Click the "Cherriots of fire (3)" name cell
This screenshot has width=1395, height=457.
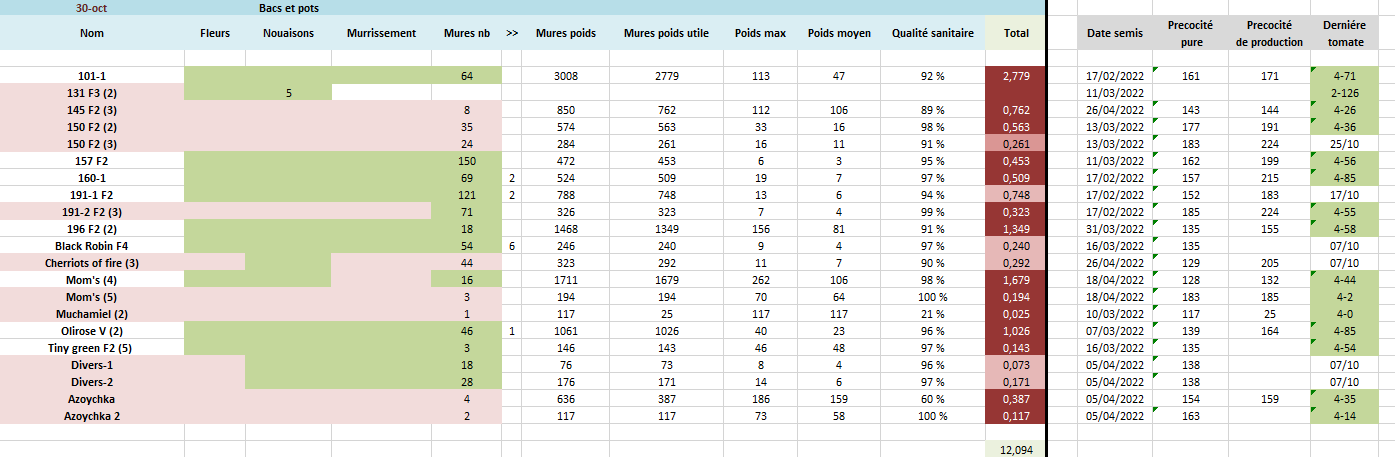pos(92,262)
